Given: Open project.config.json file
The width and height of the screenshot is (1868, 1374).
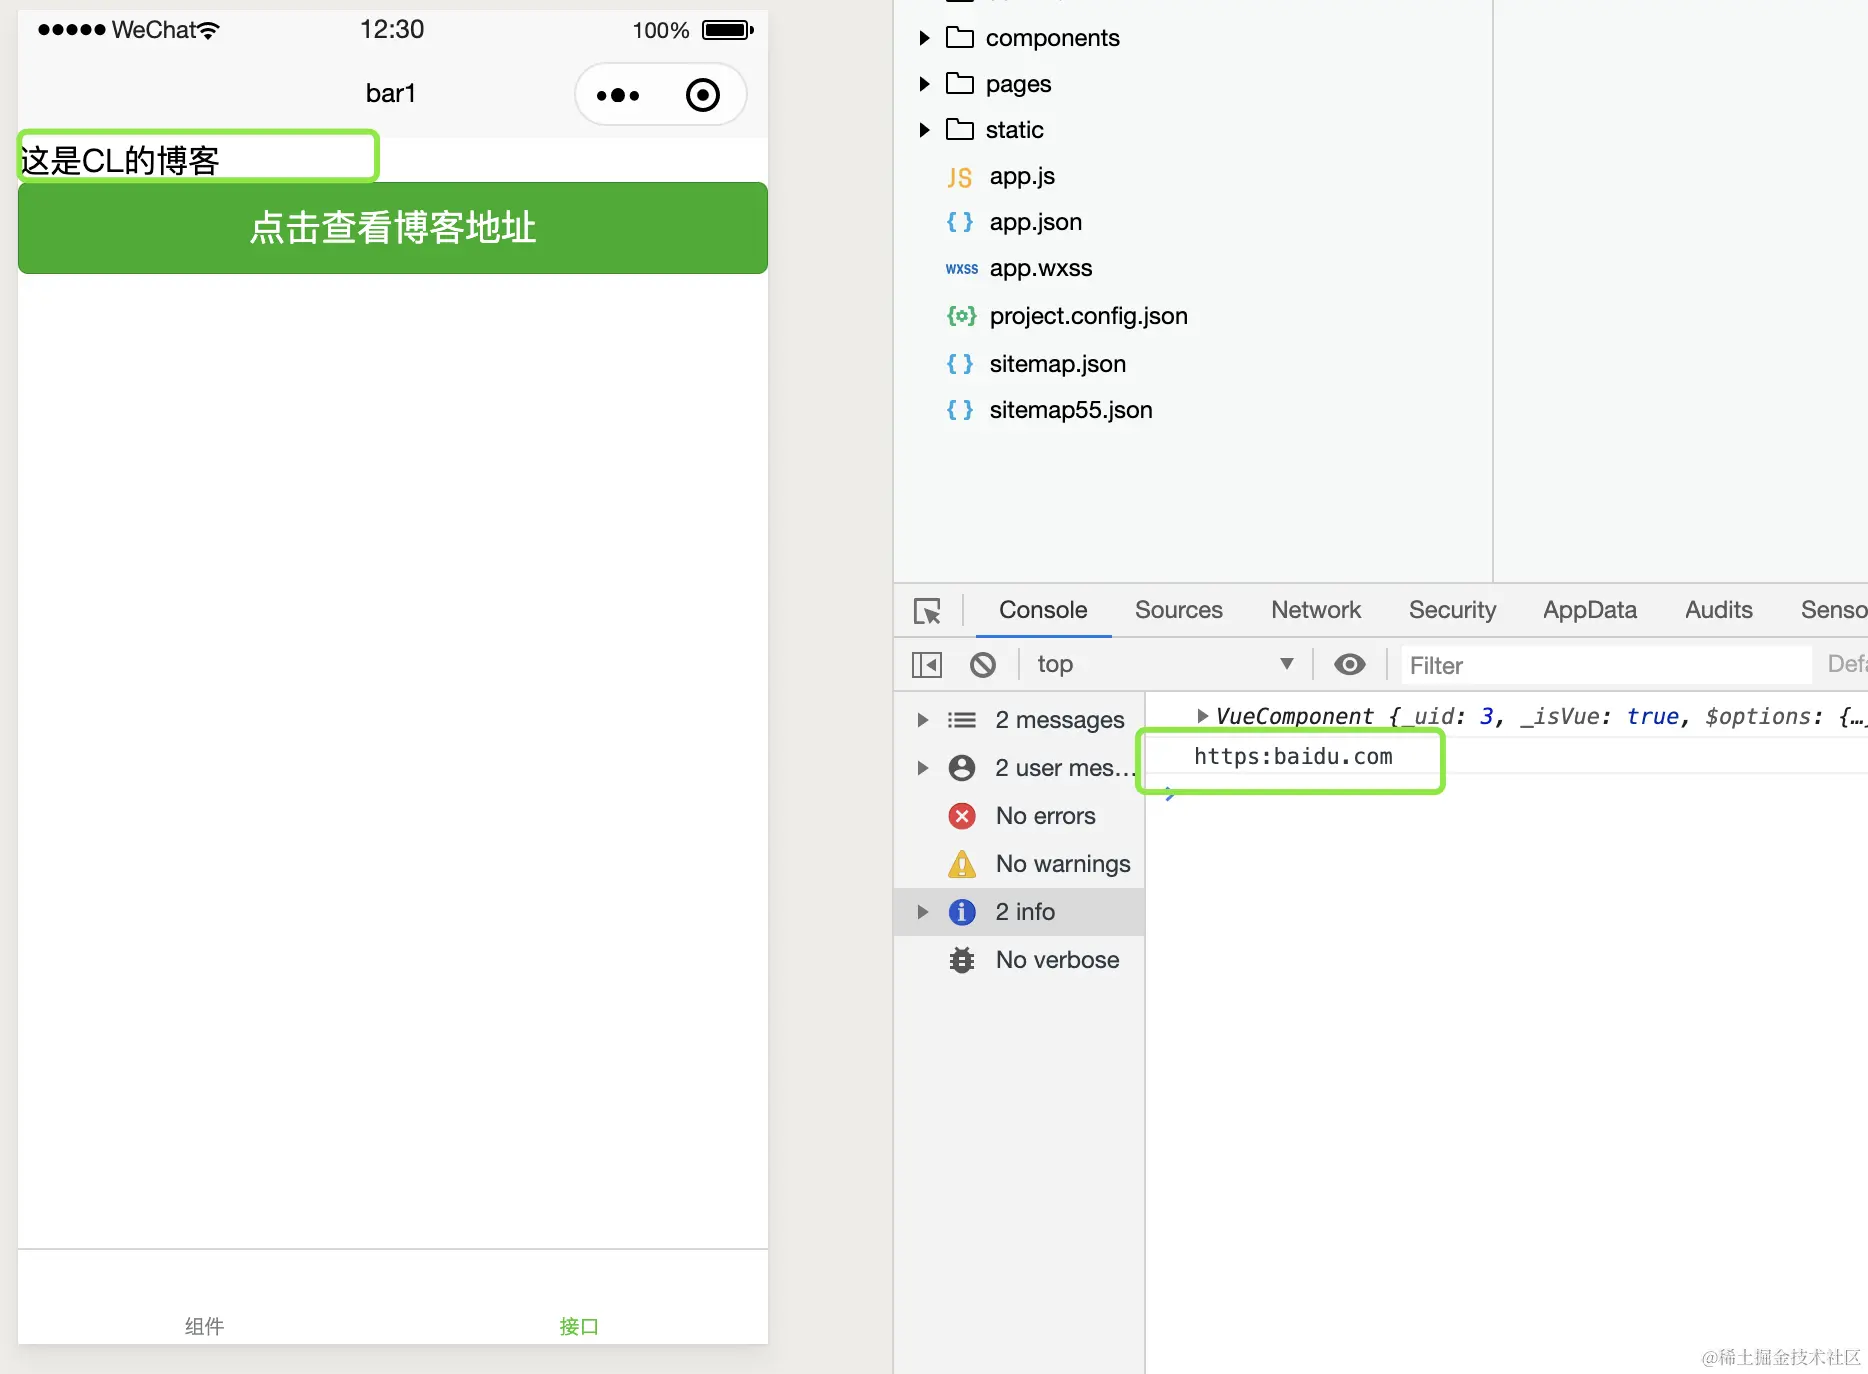Looking at the screenshot, I should point(1089,316).
